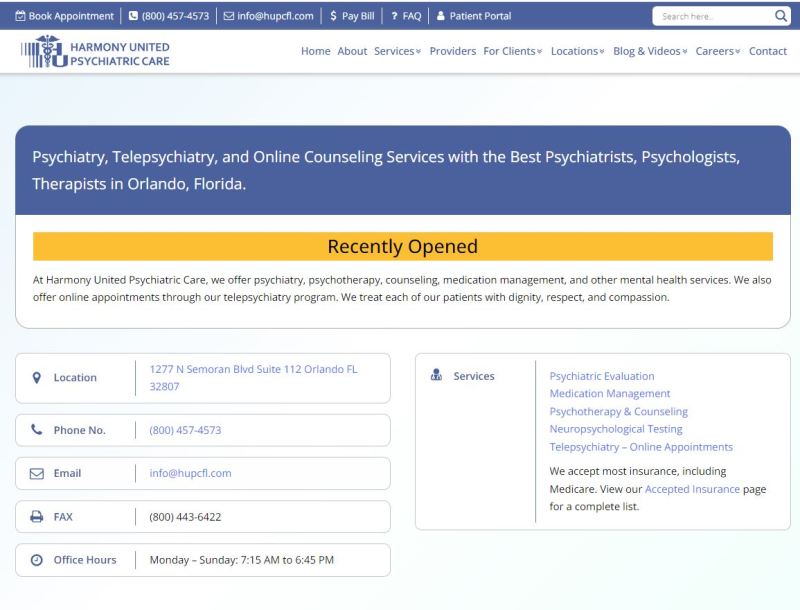
Task: Click the (800) 457-4573 link in Phone No. card
Action: click(185, 430)
